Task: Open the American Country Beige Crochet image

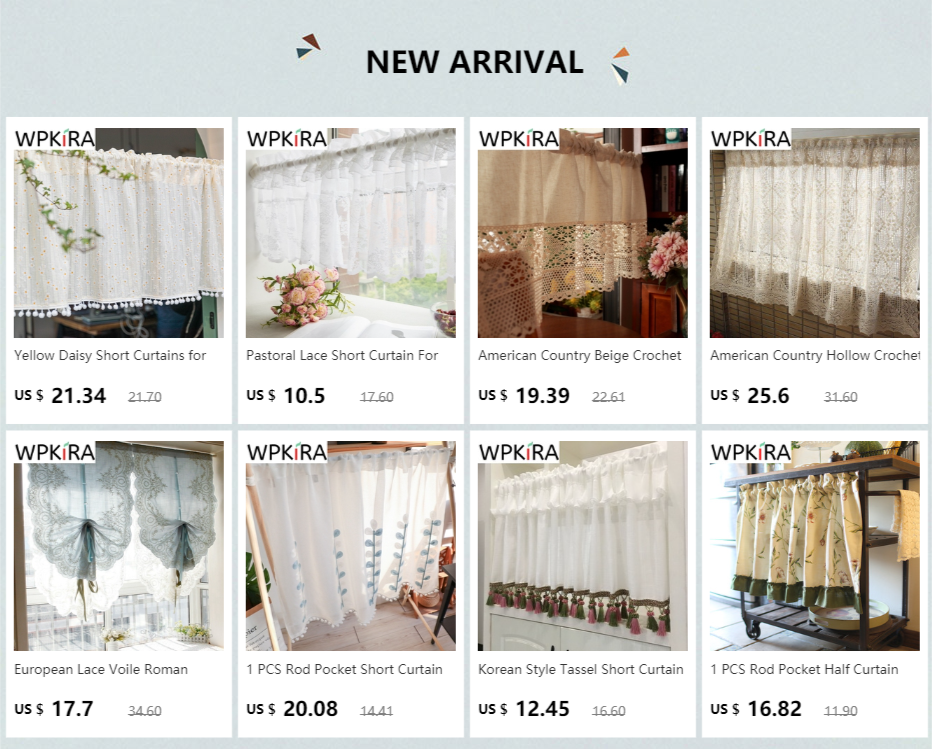Action: click(582, 232)
